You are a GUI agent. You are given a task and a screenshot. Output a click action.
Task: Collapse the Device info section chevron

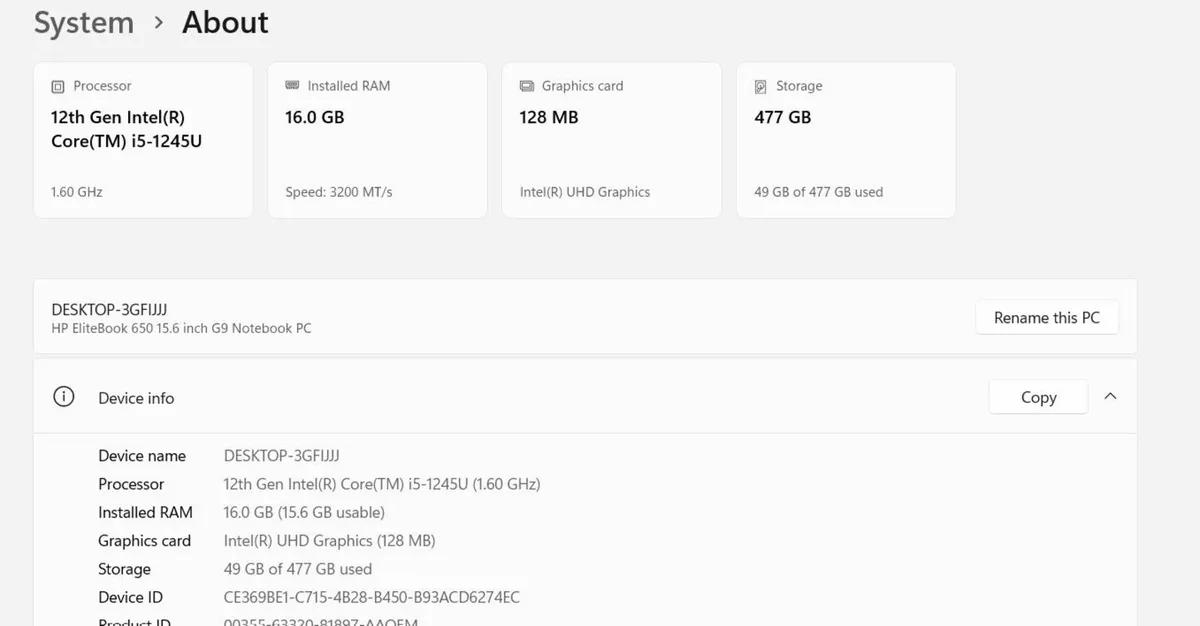tap(1110, 397)
